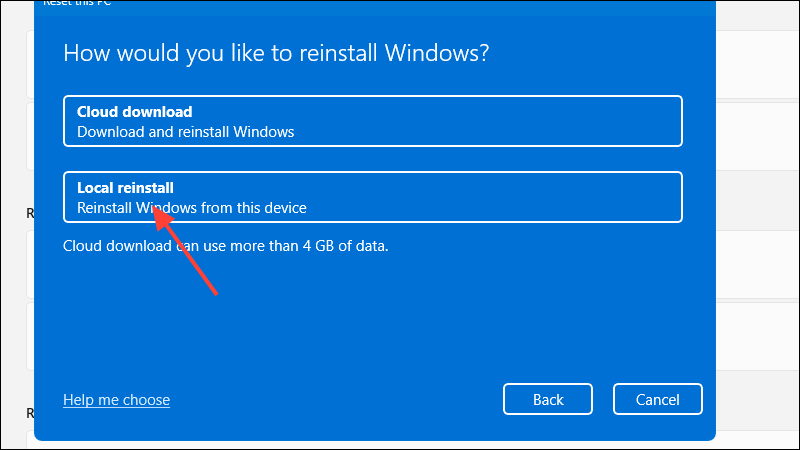Screen dimensions: 800x450
Task: Choose the Cloud download option
Action: [x=372, y=121]
